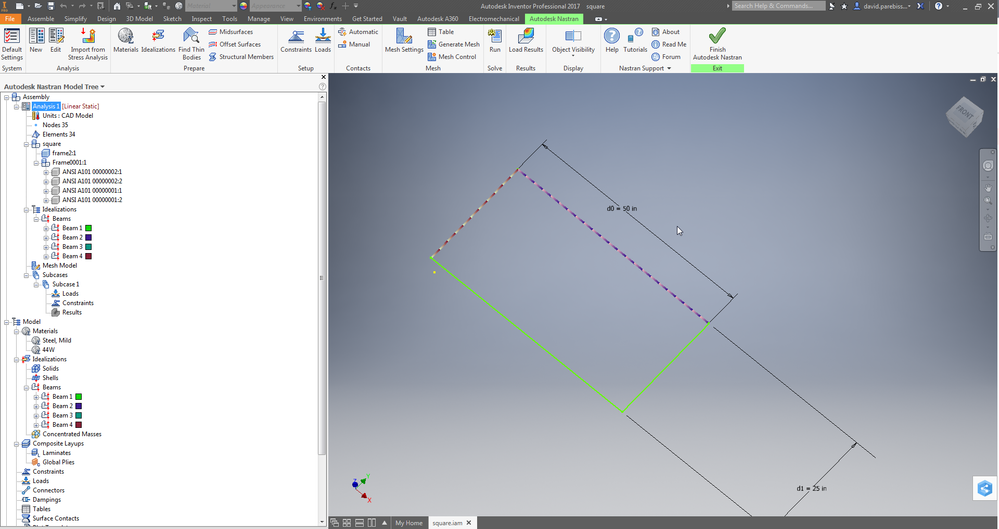Choose Automatic contacts
The width and height of the screenshot is (999, 529).
[358, 32]
